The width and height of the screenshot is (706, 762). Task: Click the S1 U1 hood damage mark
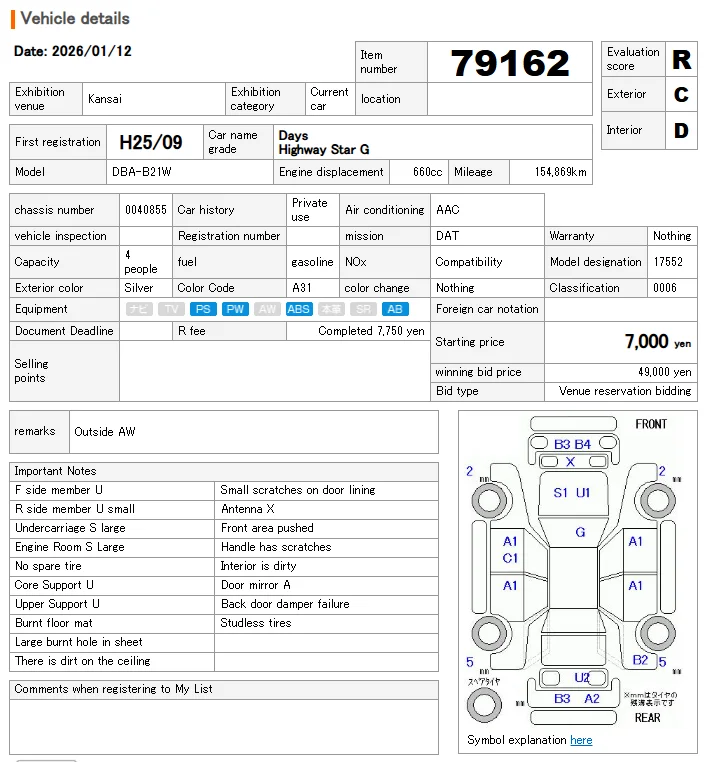(x=571, y=493)
